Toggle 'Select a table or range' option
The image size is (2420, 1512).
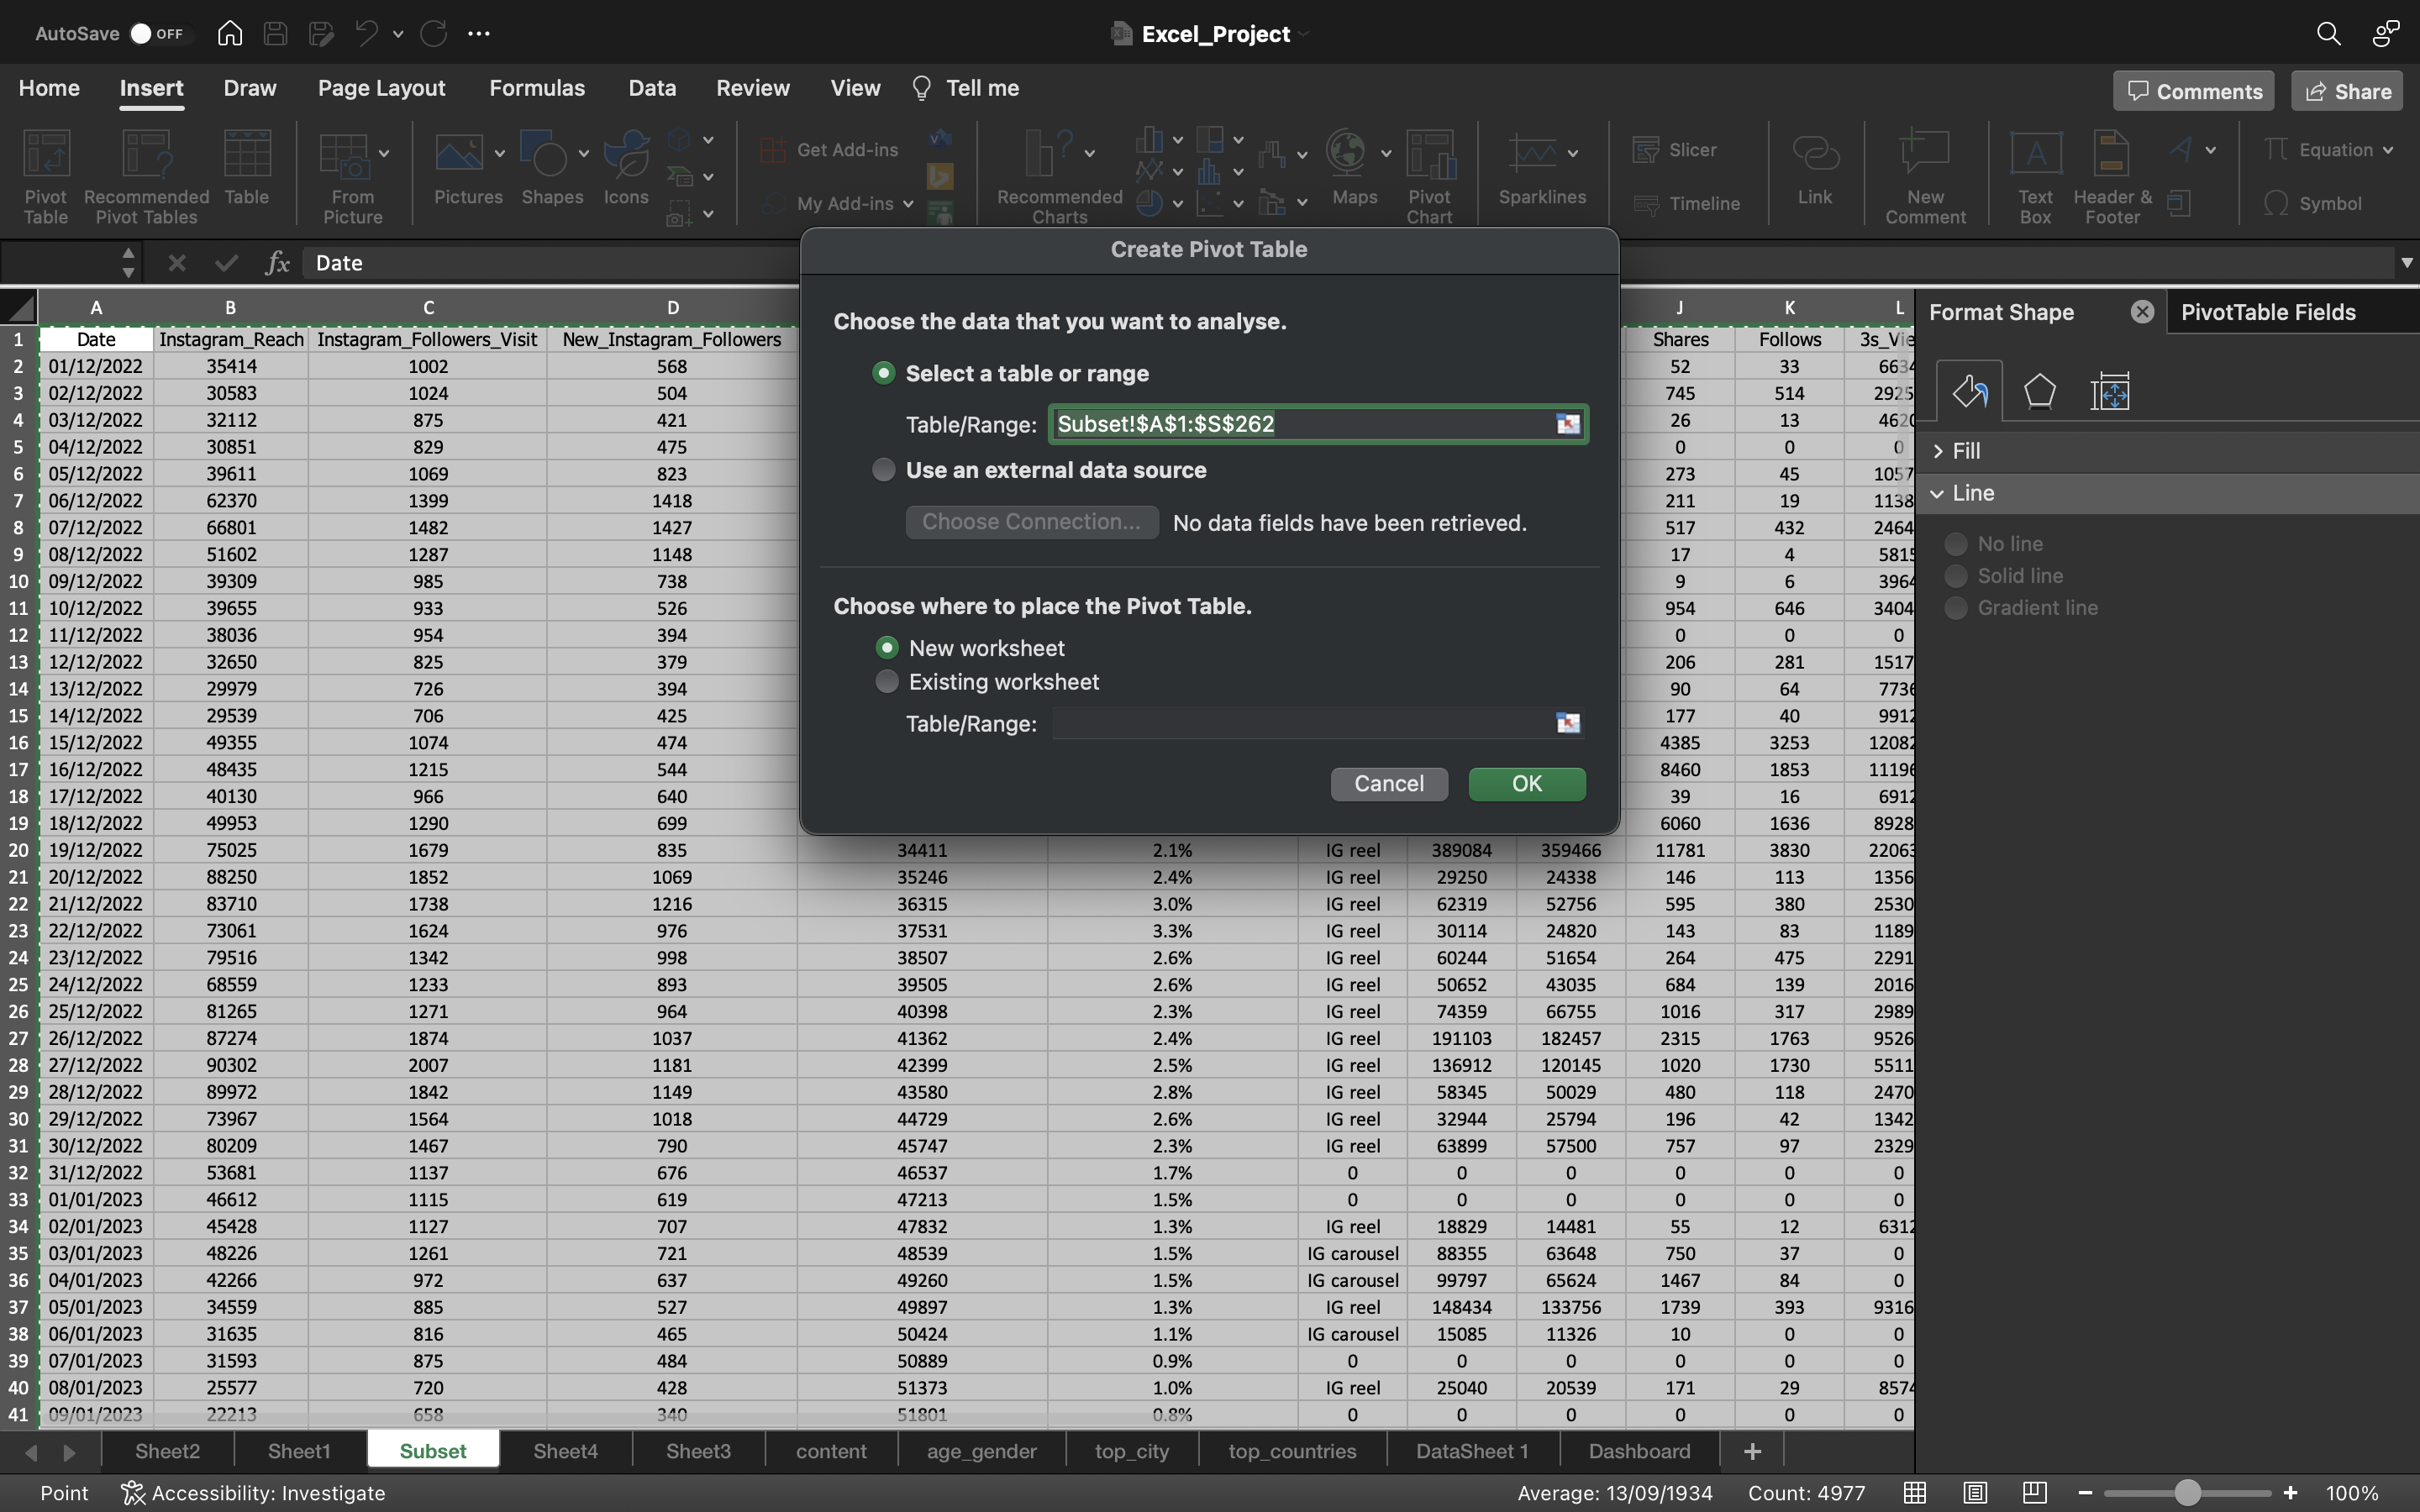click(883, 373)
